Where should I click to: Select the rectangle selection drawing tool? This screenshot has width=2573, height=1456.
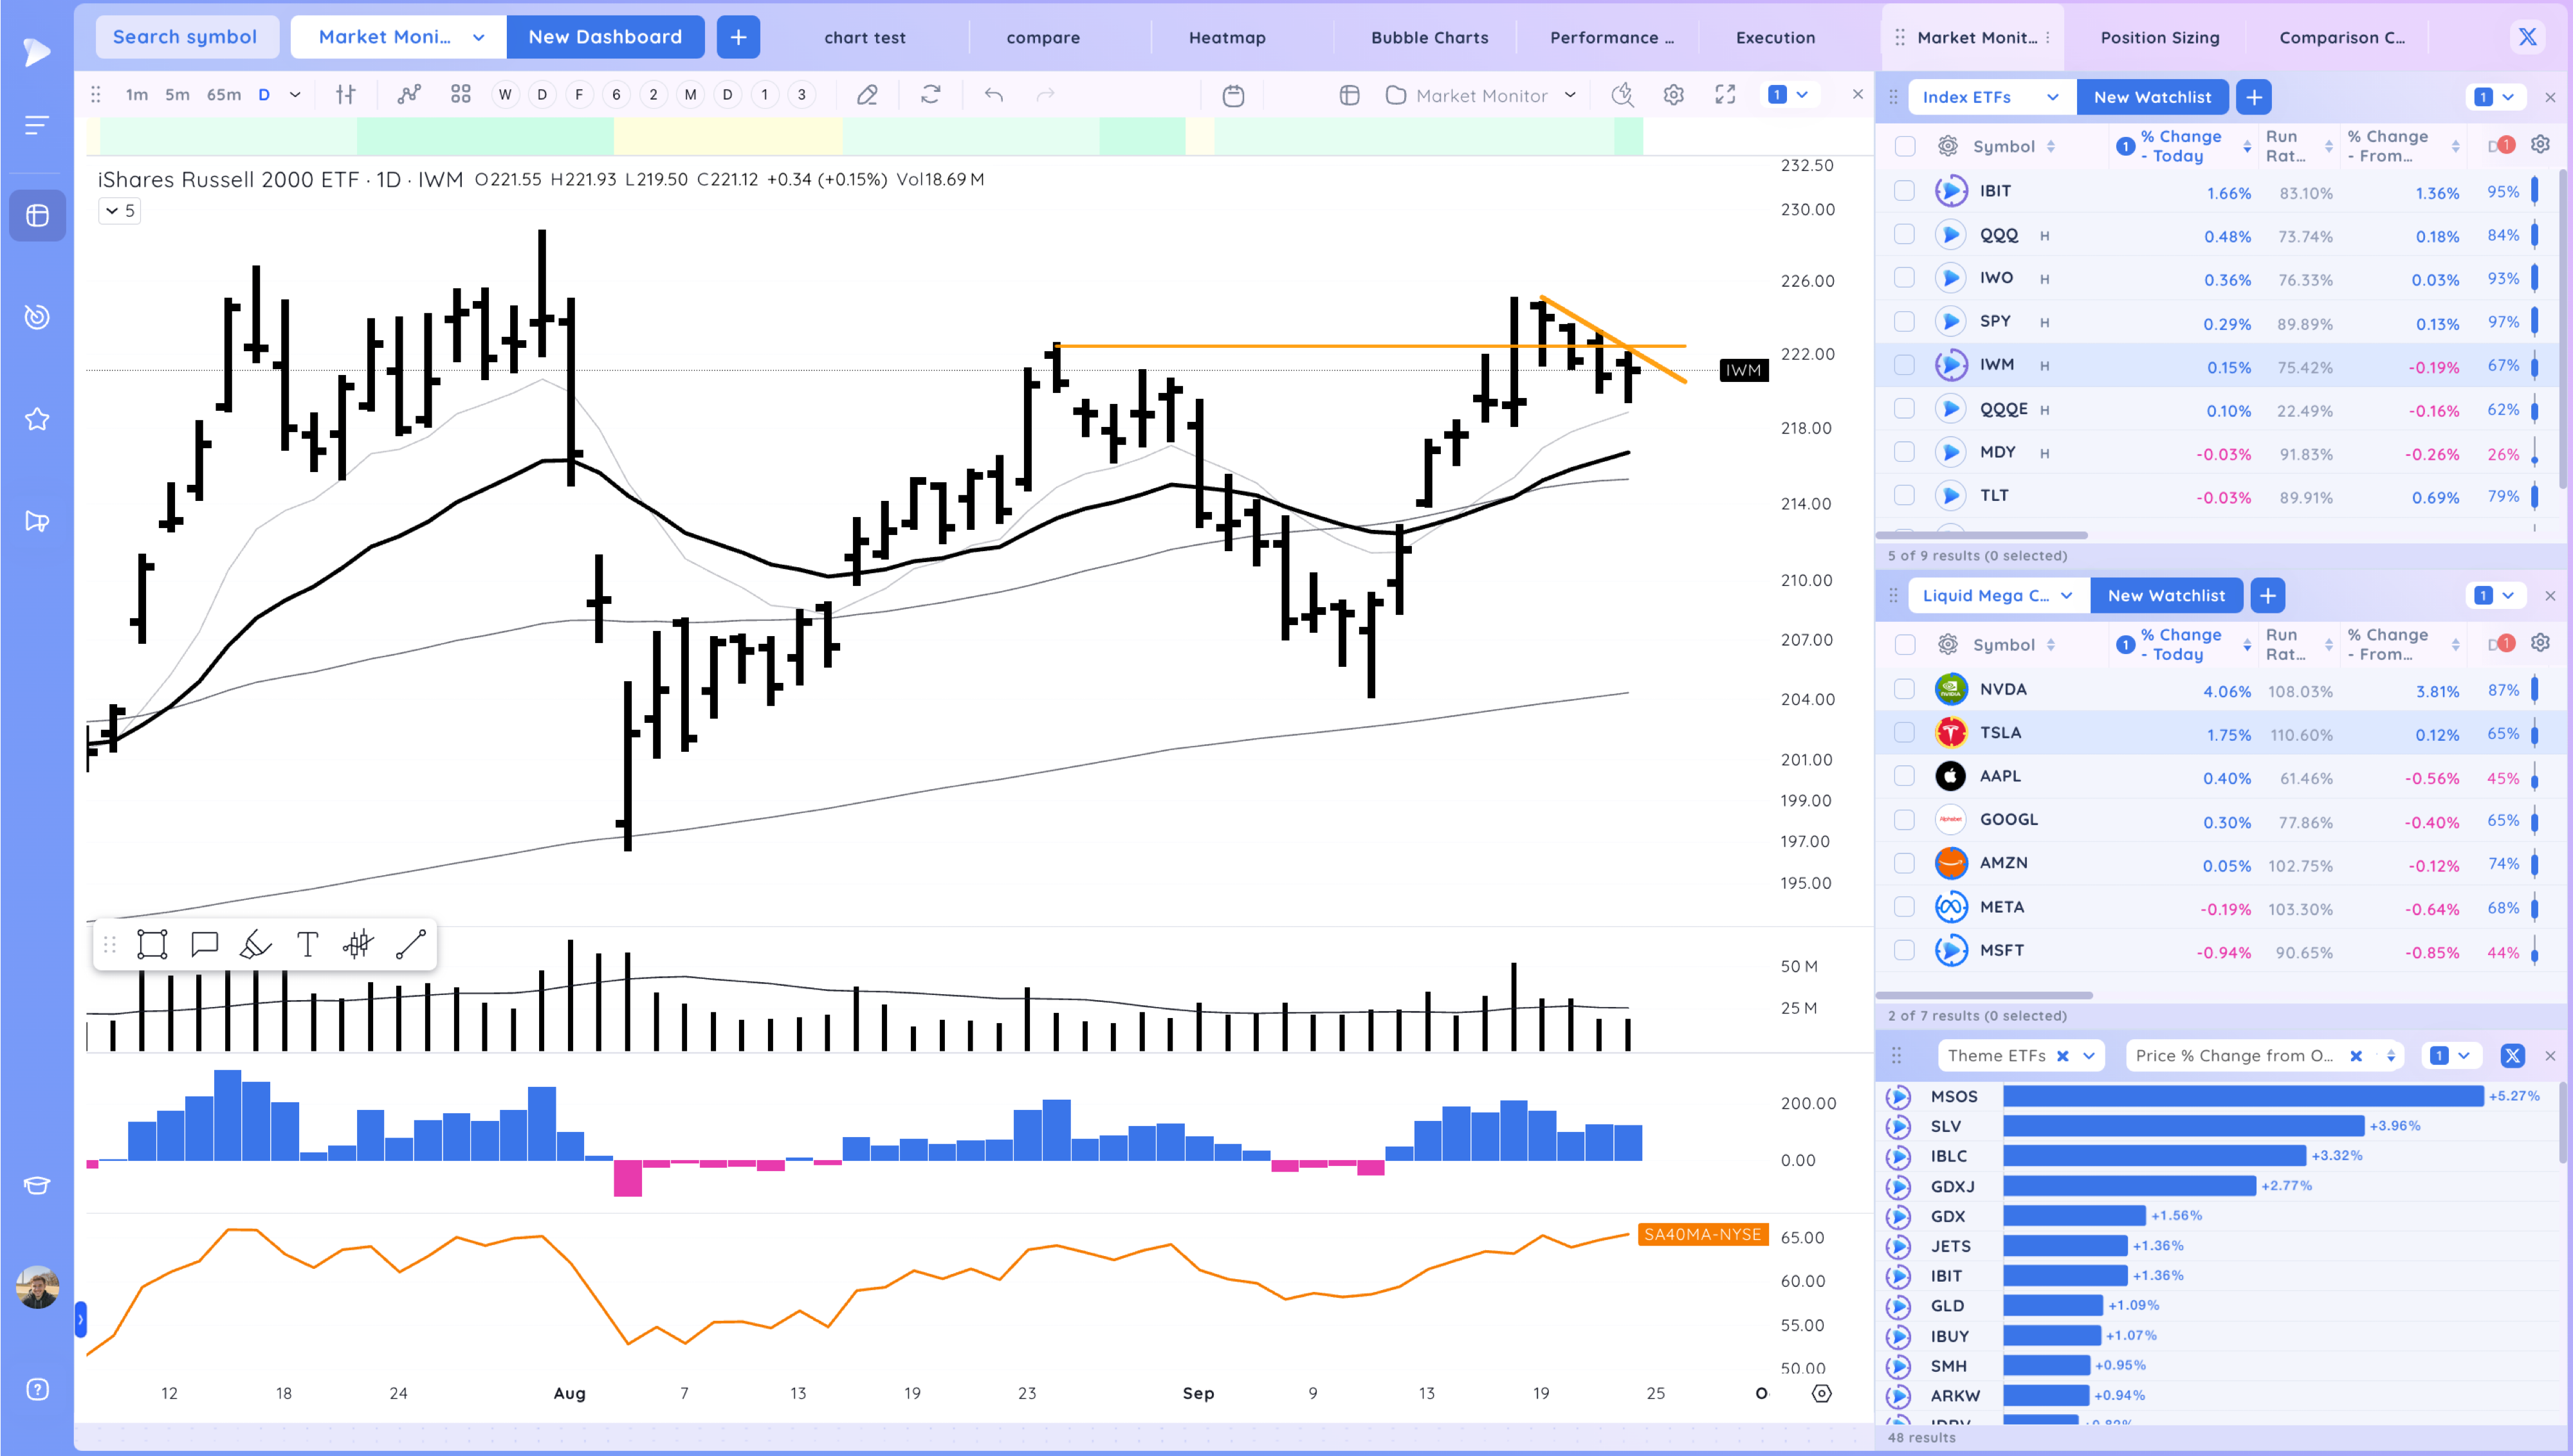coord(152,943)
